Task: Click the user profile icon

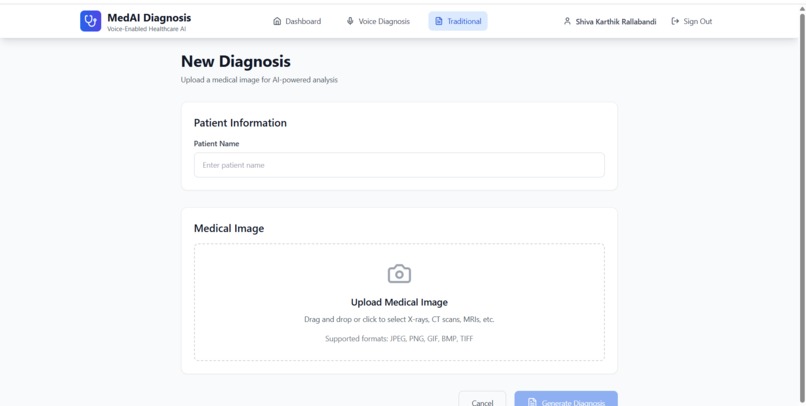Action: 567,21
